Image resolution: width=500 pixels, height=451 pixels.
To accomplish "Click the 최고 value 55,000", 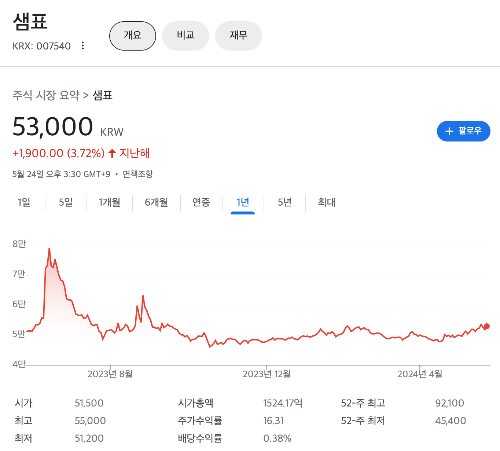I will point(90,421).
